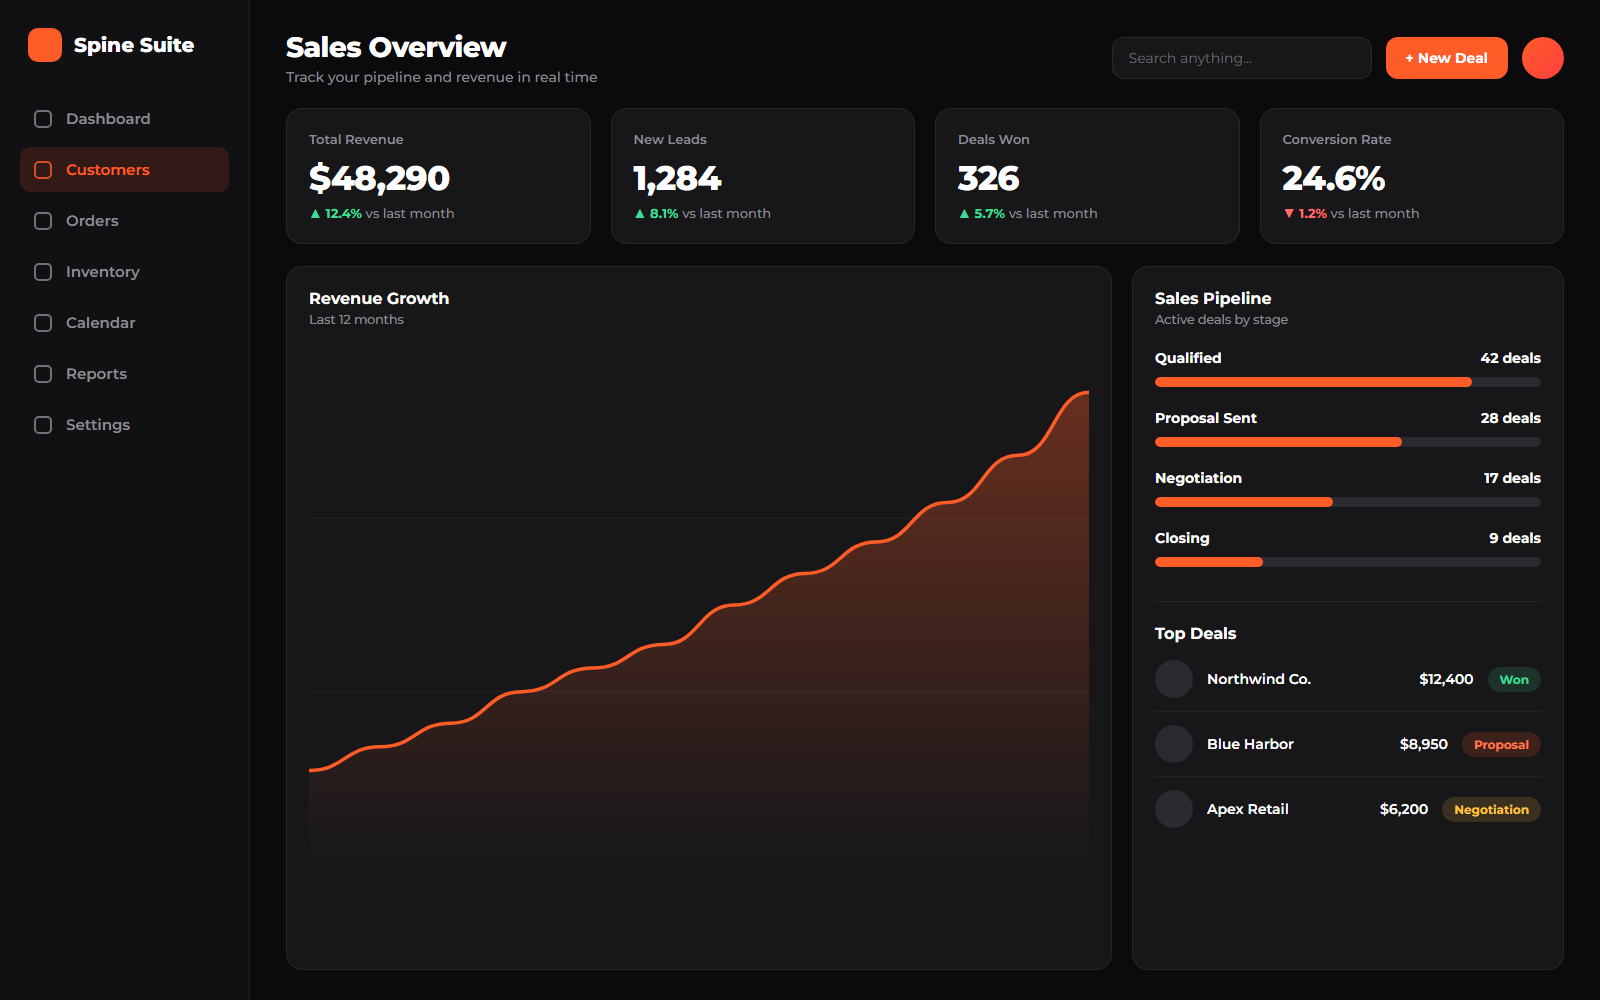Viewport: 1600px width, 1000px height.
Task: Click the Reports sidebar icon
Action: (43, 374)
